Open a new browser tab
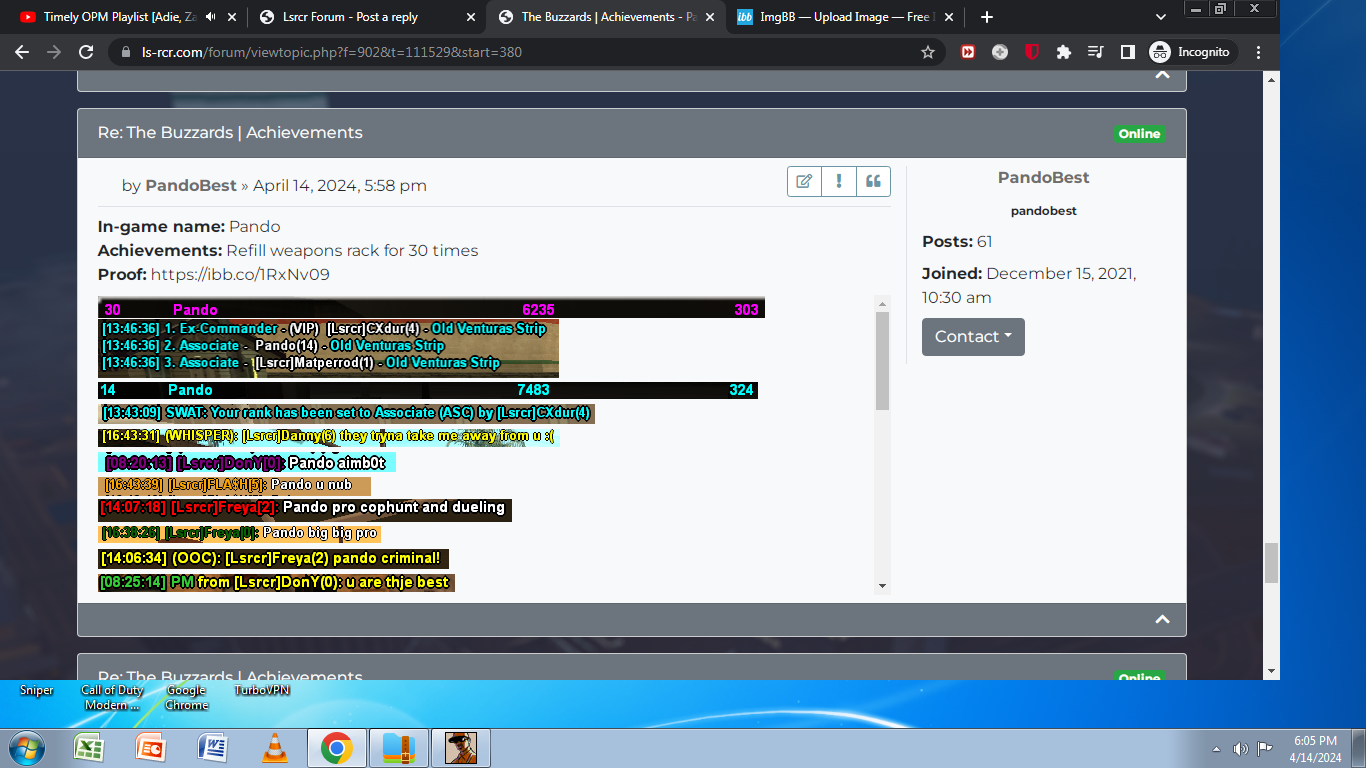 pyautogui.click(x=987, y=17)
